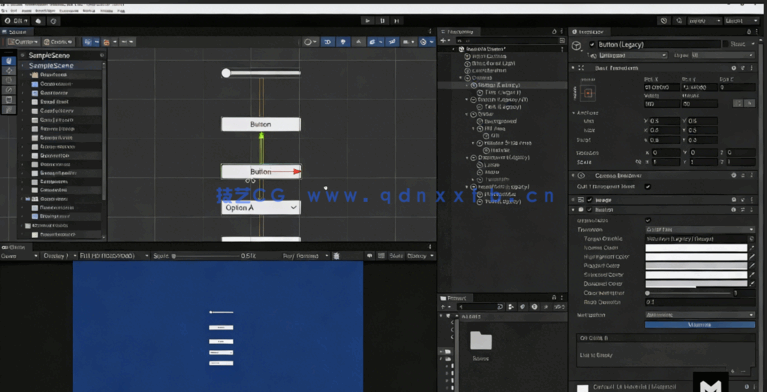The width and height of the screenshot is (767, 392).
Task: Click the Highlighted Color eyedropper
Action: click(752, 257)
